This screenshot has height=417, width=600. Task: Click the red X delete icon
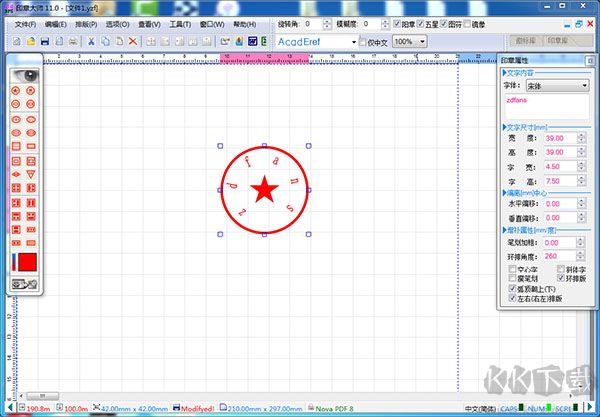click(x=133, y=41)
